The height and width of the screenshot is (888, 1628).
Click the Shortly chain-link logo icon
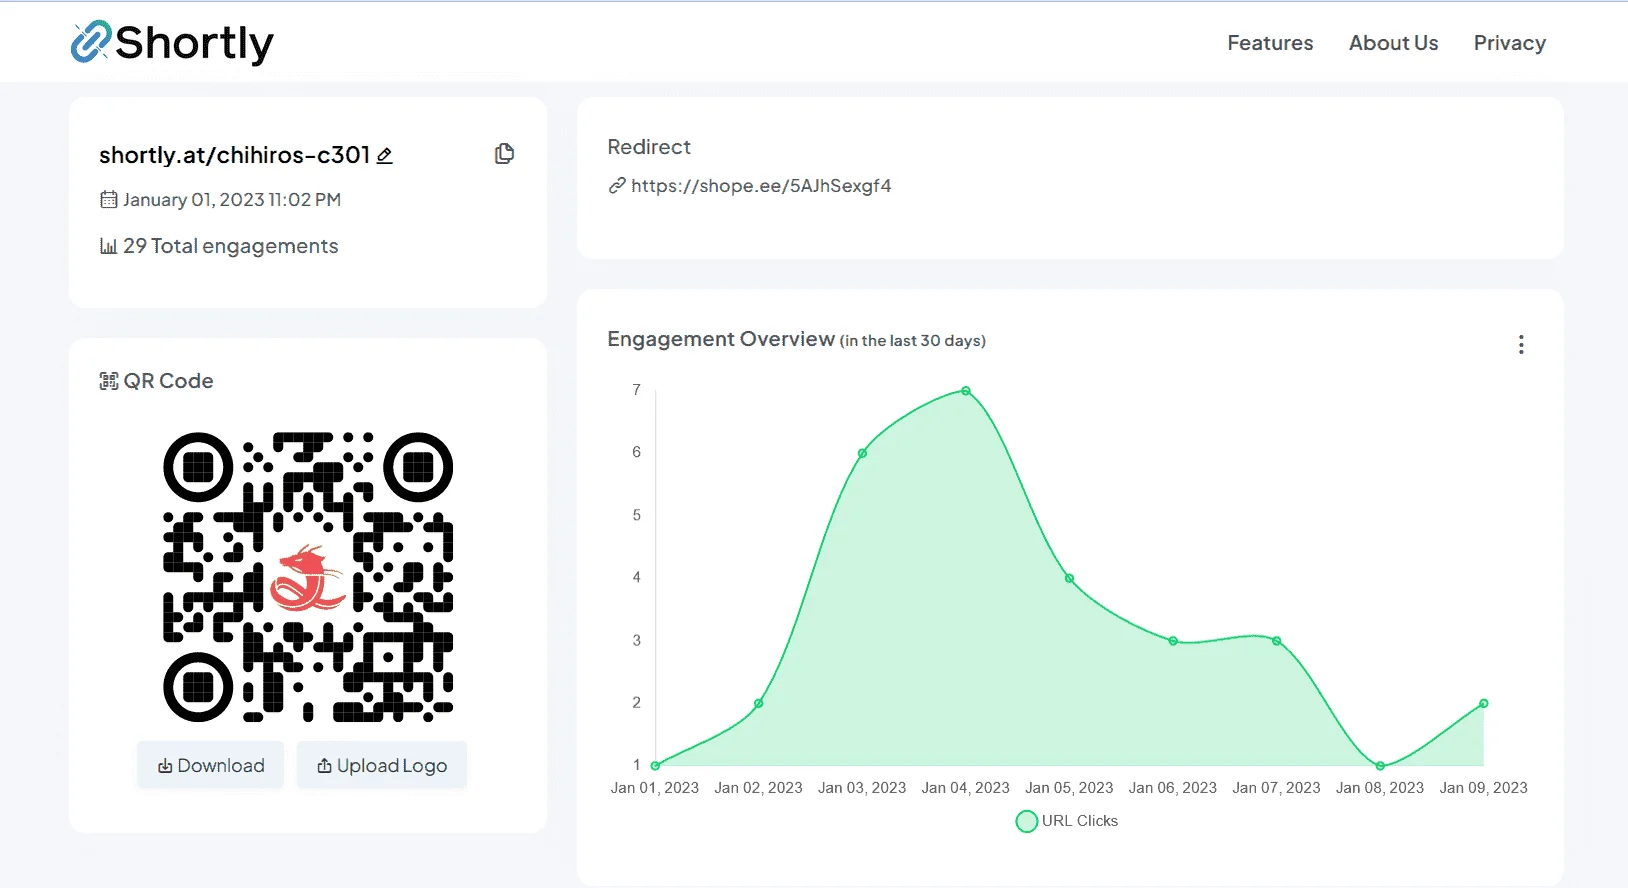(x=91, y=42)
